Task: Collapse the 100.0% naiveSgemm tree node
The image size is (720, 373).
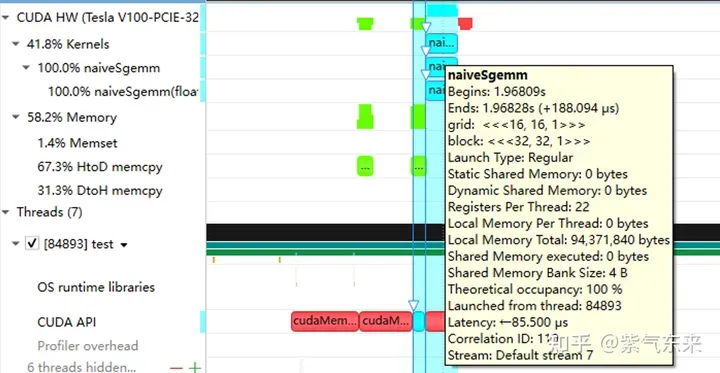Action: [27, 68]
